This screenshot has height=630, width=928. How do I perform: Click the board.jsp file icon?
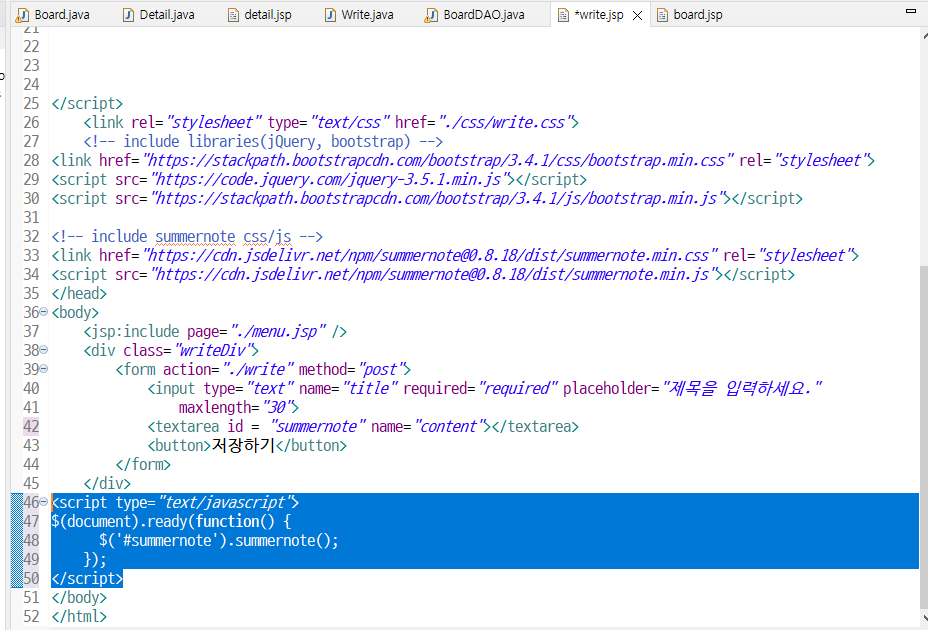[663, 15]
